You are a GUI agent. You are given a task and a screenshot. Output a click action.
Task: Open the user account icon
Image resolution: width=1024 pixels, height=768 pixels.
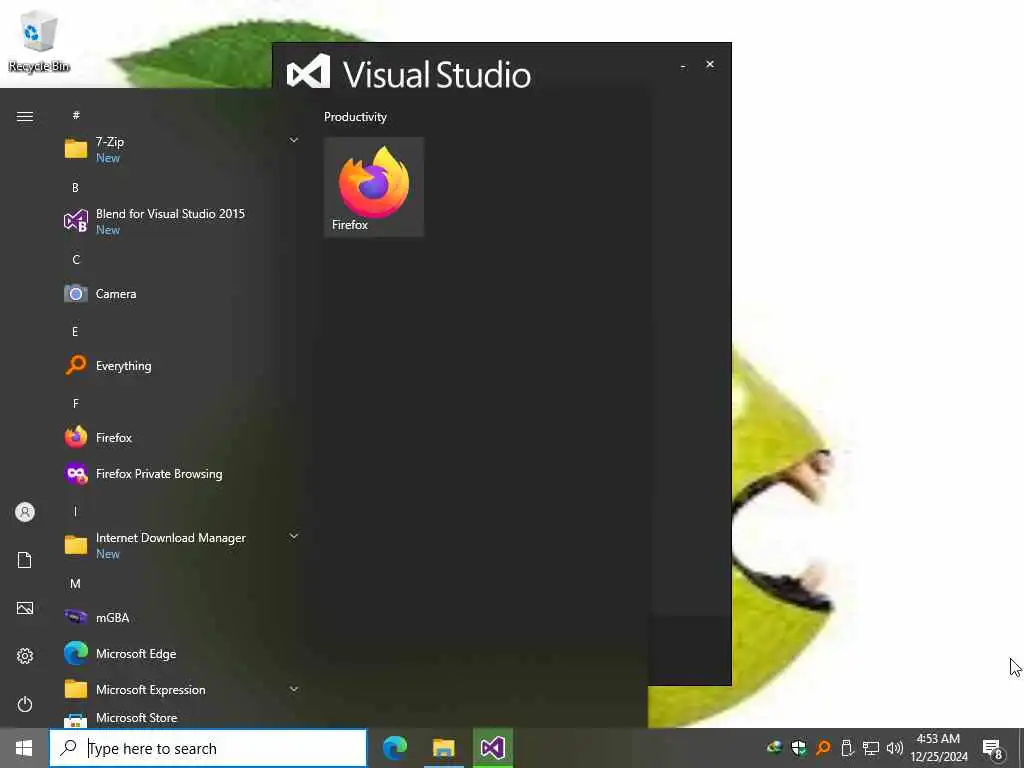pos(25,512)
